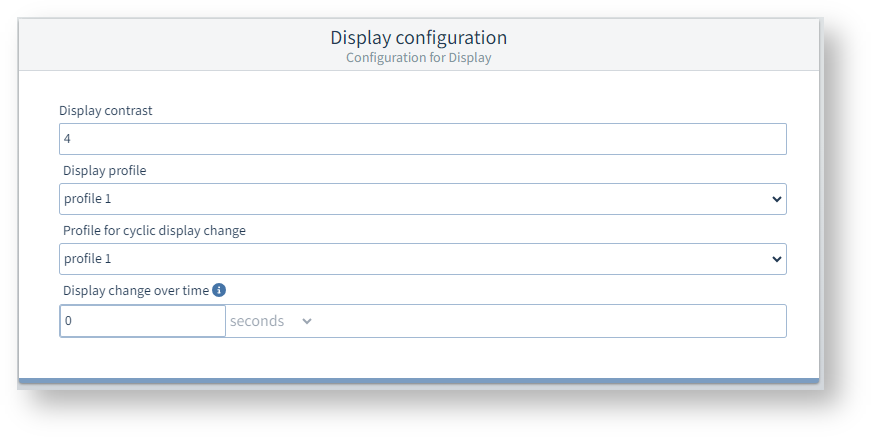Select the value 4 in Display contrast
This screenshot has width=872, height=438.
coord(67,139)
